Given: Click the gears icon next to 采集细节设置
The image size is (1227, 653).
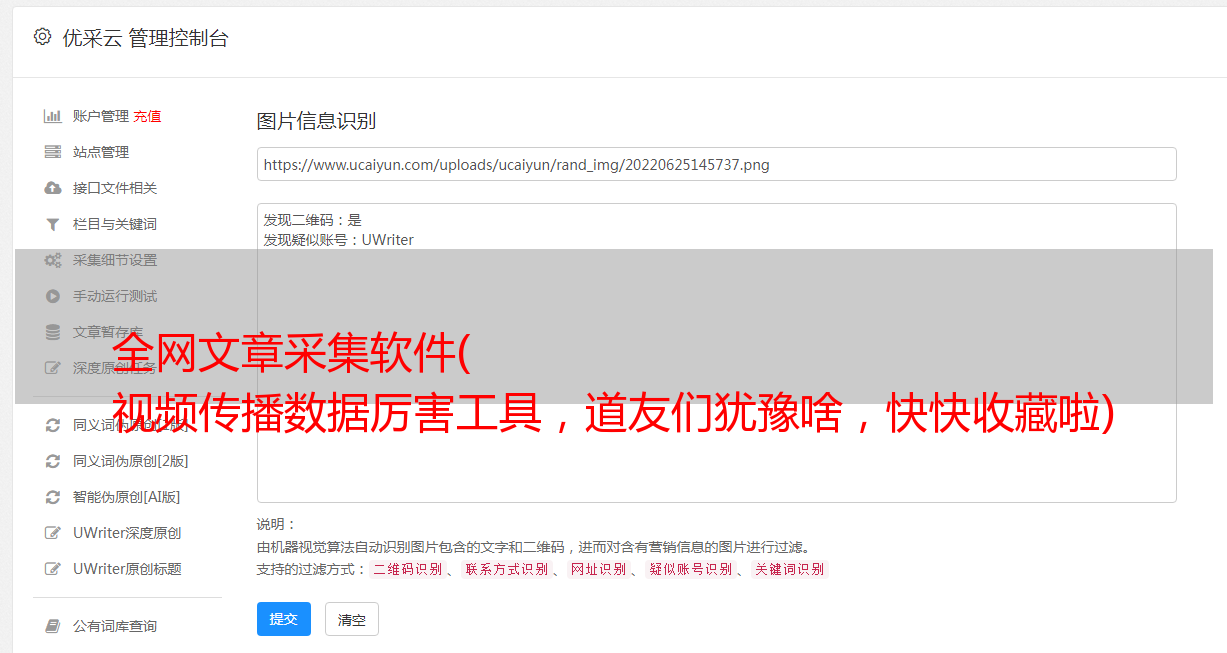Looking at the screenshot, I should click(x=53, y=260).
